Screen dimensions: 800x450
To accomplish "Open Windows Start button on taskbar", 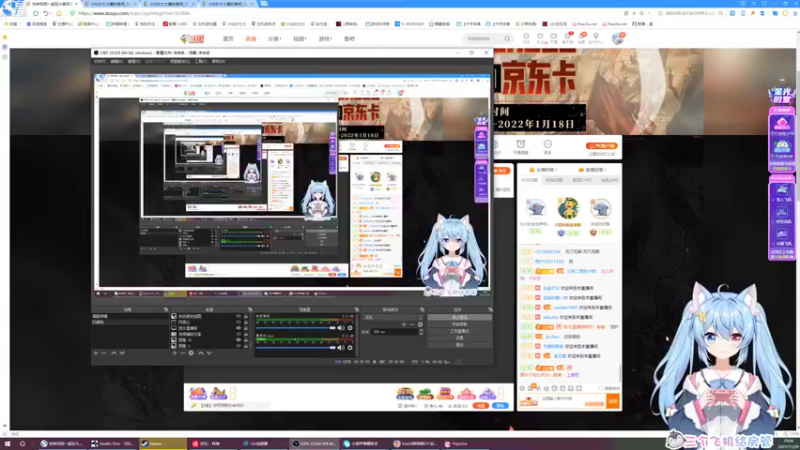I will coord(7,444).
